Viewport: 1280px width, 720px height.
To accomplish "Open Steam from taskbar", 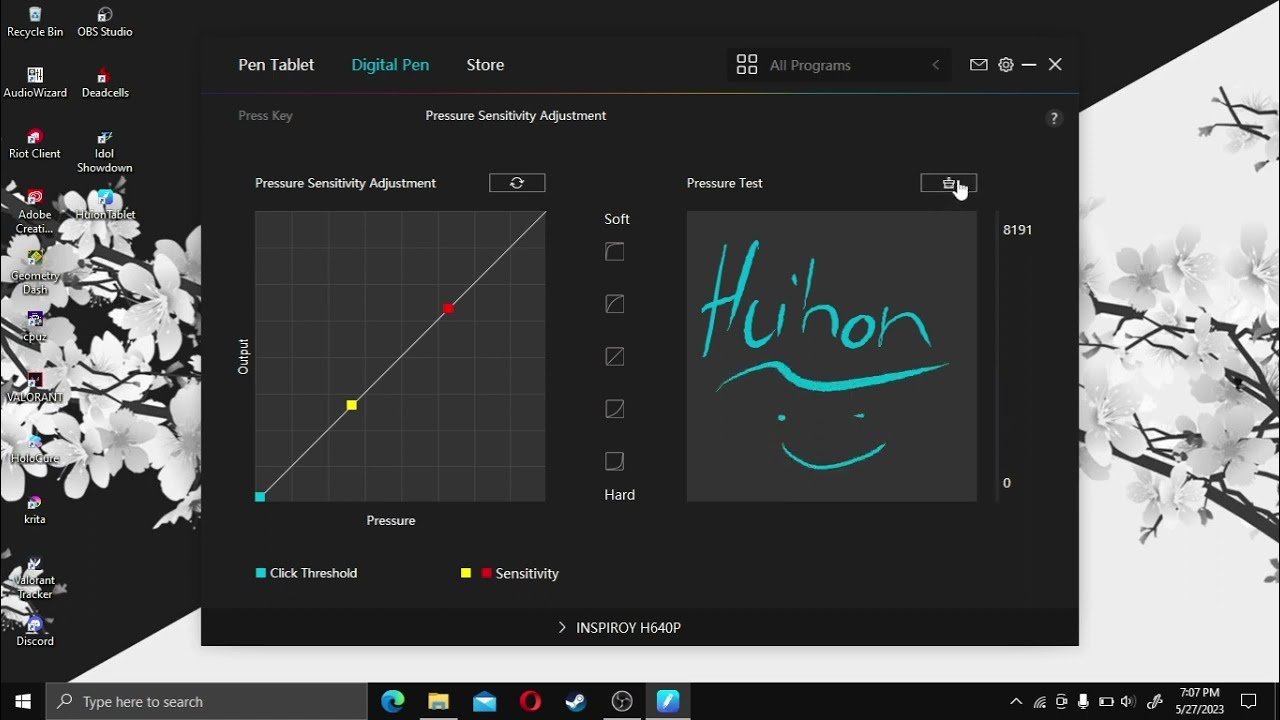I will pyautogui.click(x=576, y=702).
